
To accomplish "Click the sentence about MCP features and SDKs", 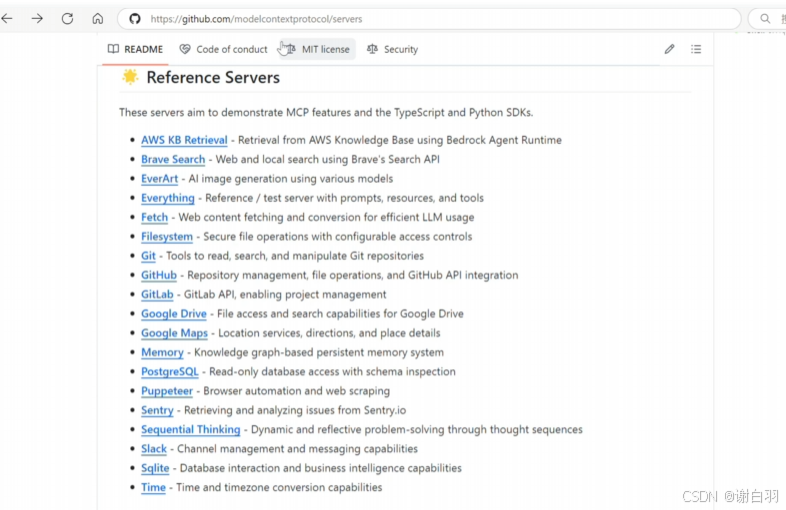I will (x=326, y=113).
